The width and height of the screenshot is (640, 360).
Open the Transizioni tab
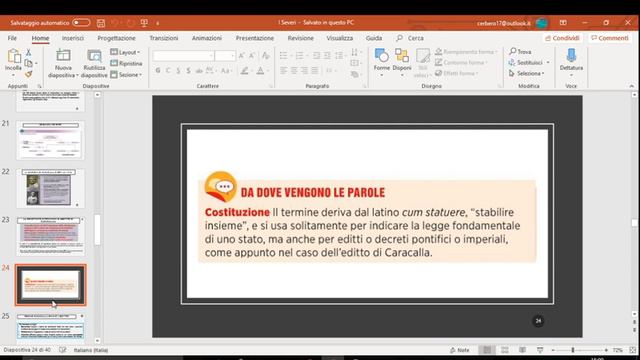pos(164,38)
